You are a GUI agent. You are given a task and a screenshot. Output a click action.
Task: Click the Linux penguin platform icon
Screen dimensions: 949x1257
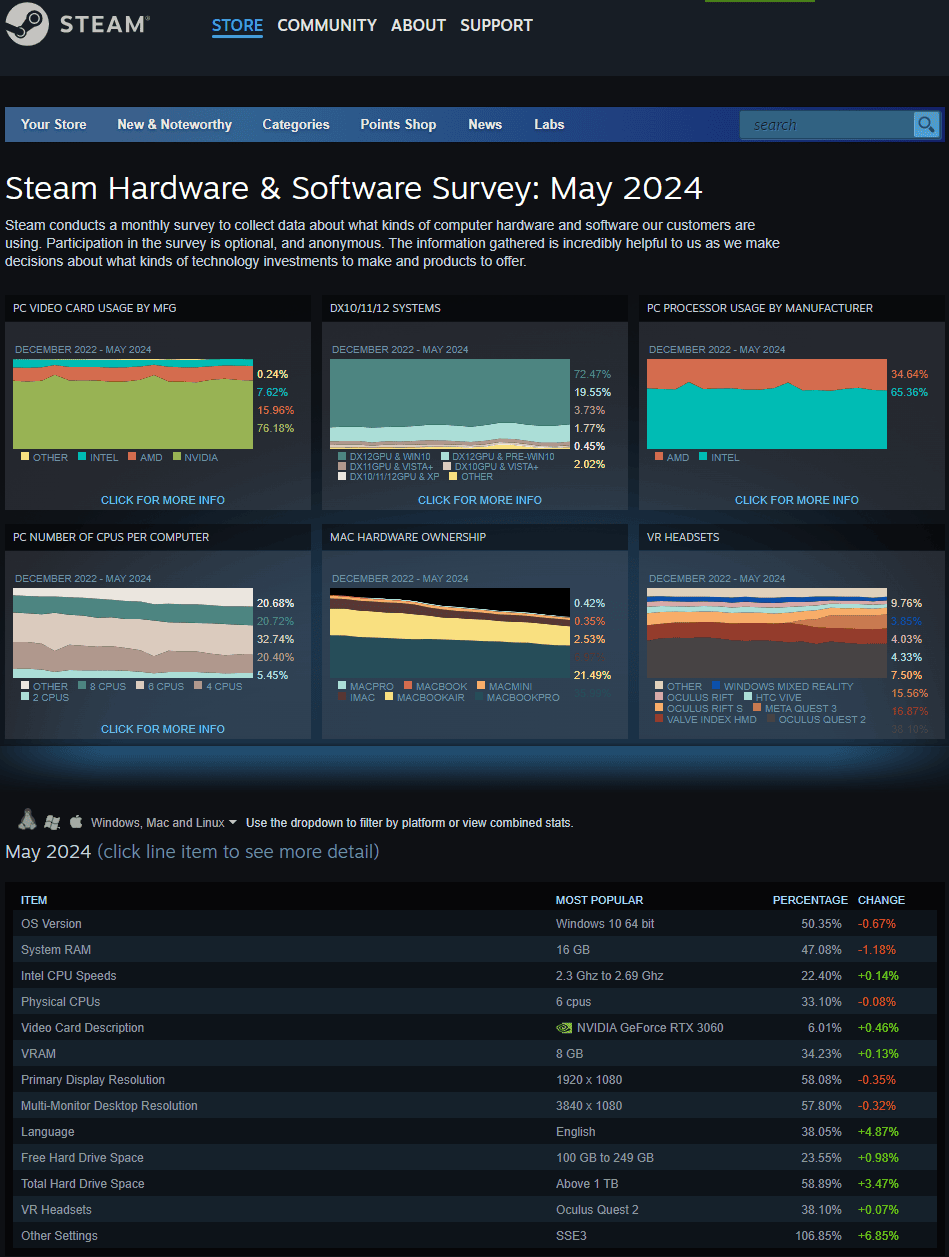pyautogui.click(x=28, y=820)
